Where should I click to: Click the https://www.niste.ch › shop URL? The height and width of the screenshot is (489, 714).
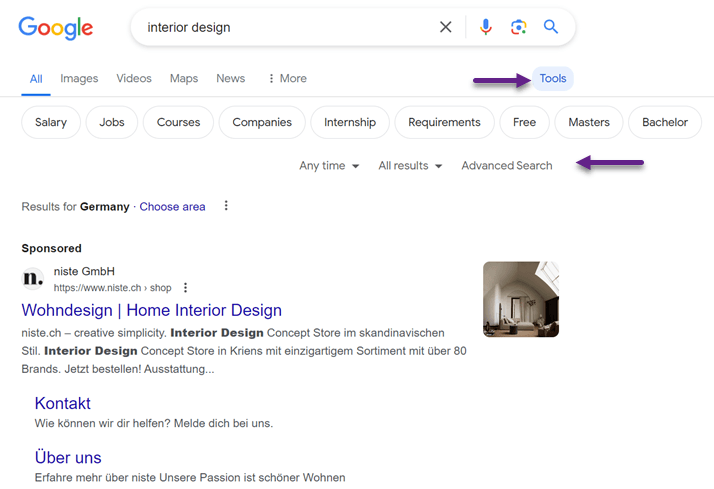(112, 288)
